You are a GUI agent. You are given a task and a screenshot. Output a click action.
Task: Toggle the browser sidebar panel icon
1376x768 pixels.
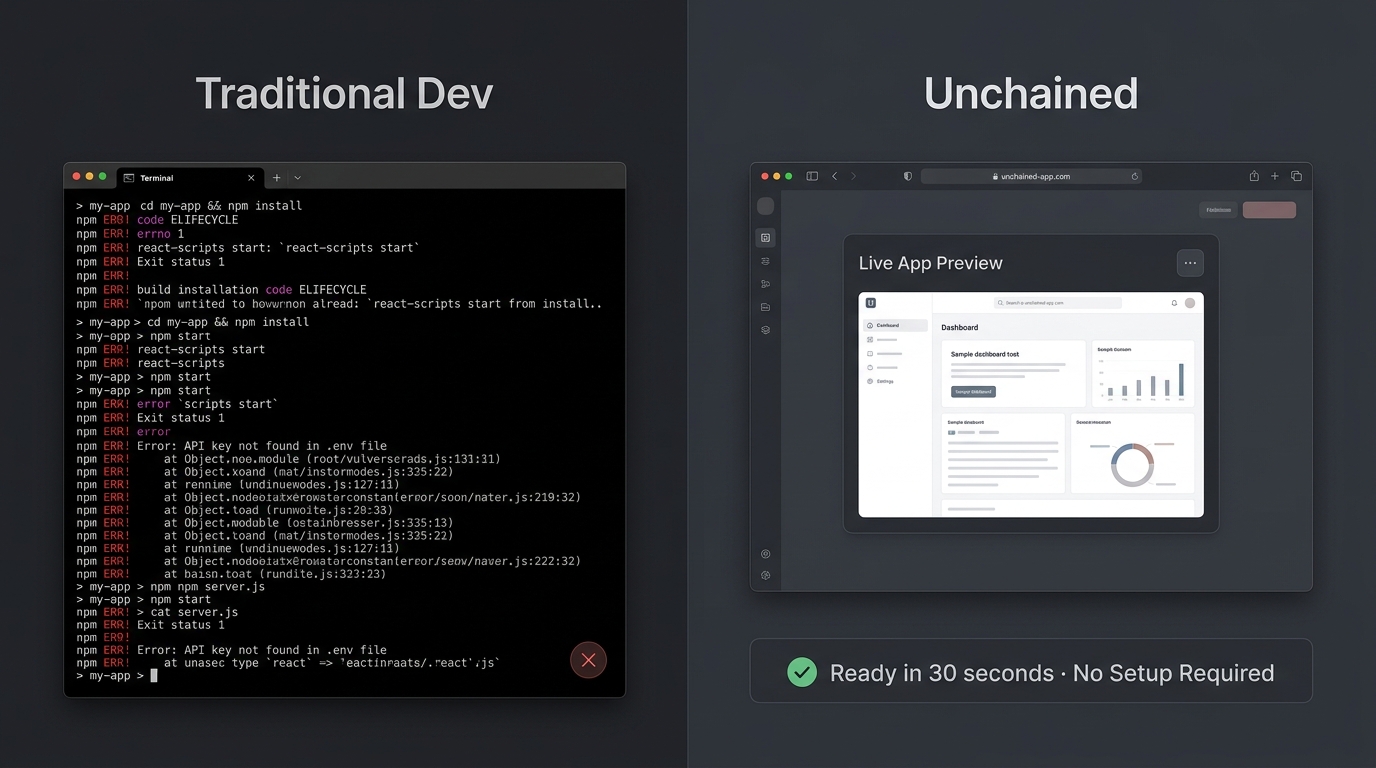click(812, 176)
